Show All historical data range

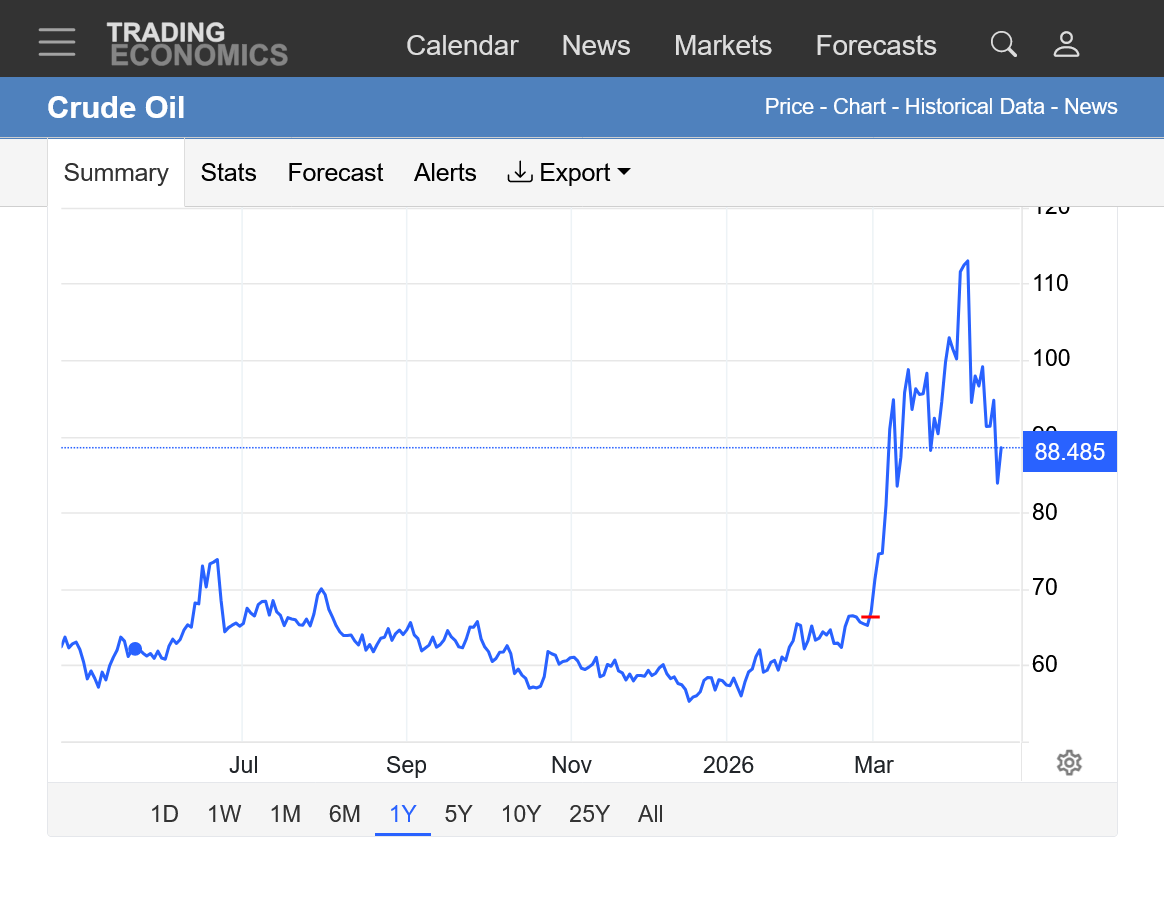[x=650, y=814]
